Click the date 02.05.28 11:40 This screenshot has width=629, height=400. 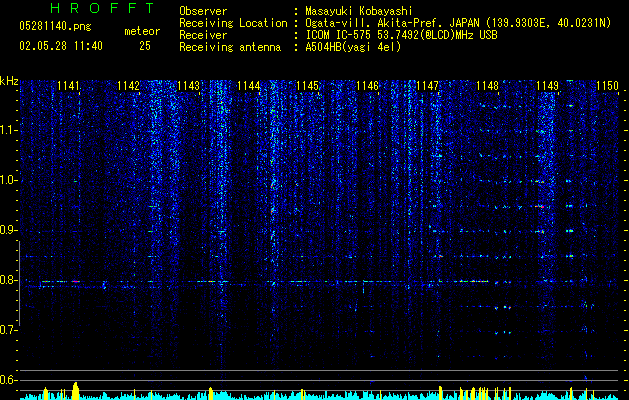(61, 46)
